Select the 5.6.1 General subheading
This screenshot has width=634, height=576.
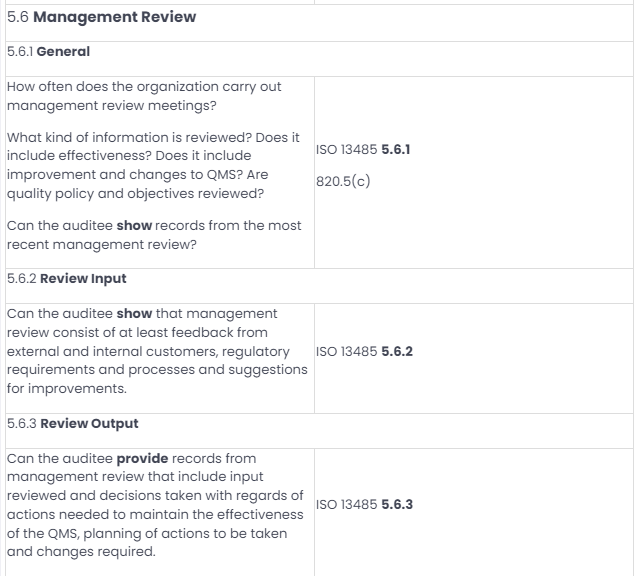tap(49, 52)
